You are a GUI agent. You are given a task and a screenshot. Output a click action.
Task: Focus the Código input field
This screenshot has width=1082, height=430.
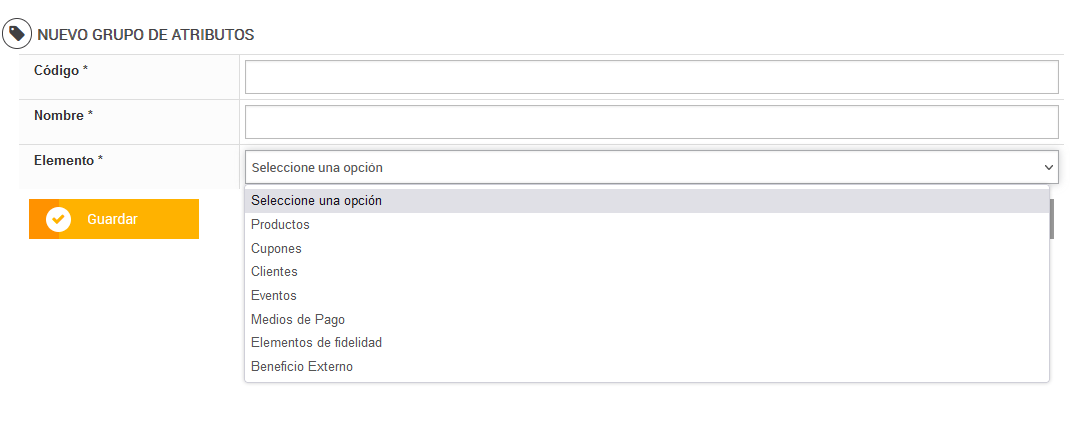click(x=651, y=77)
